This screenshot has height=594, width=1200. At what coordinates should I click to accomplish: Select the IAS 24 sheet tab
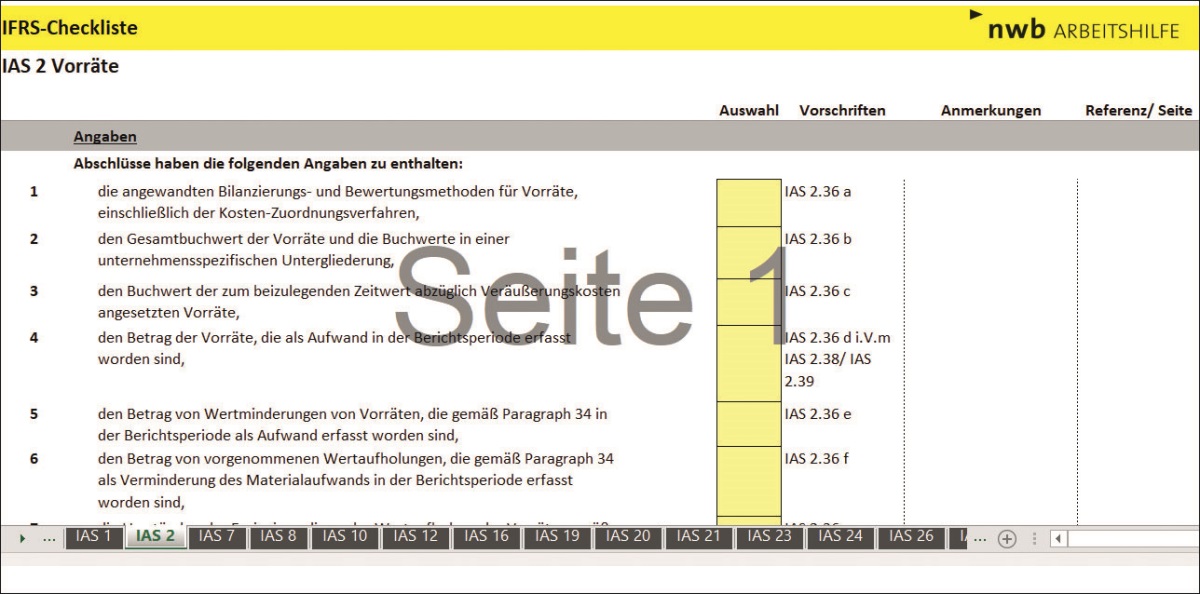tap(840, 537)
